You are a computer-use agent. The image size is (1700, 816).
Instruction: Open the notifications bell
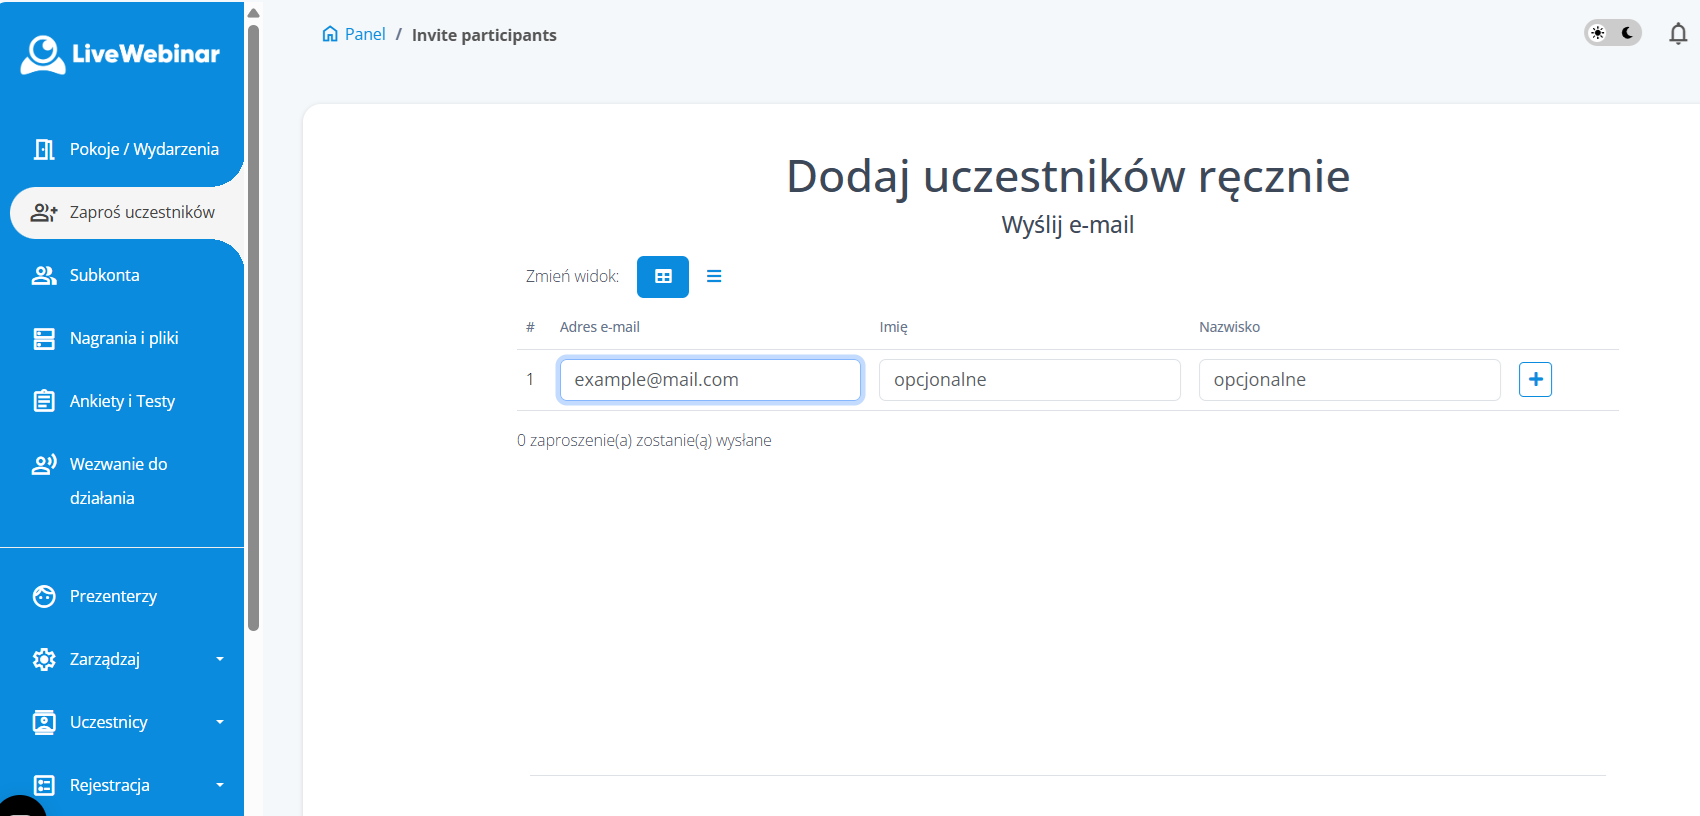1677,34
